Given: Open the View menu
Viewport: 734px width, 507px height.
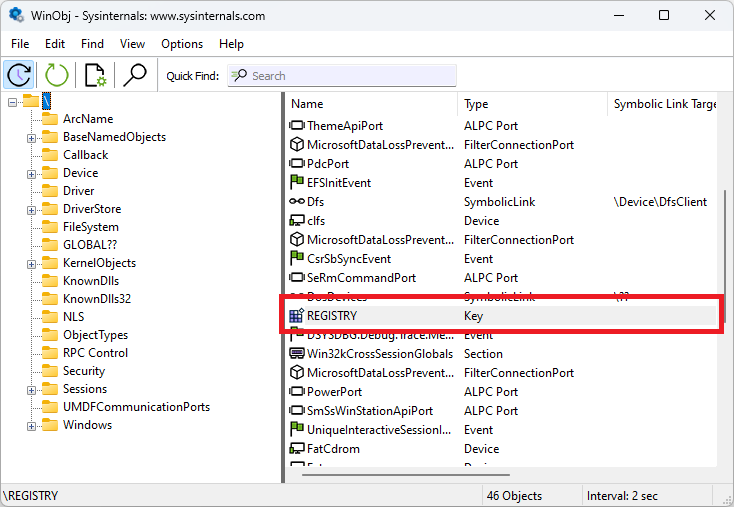Looking at the screenshot, I should pos(132,44).
